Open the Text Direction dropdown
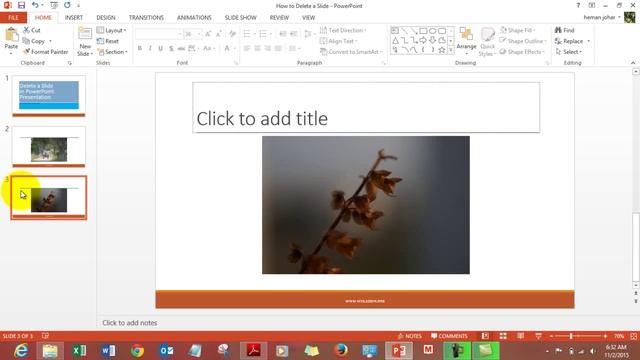The image size is (640, 360). pos(343,30)
